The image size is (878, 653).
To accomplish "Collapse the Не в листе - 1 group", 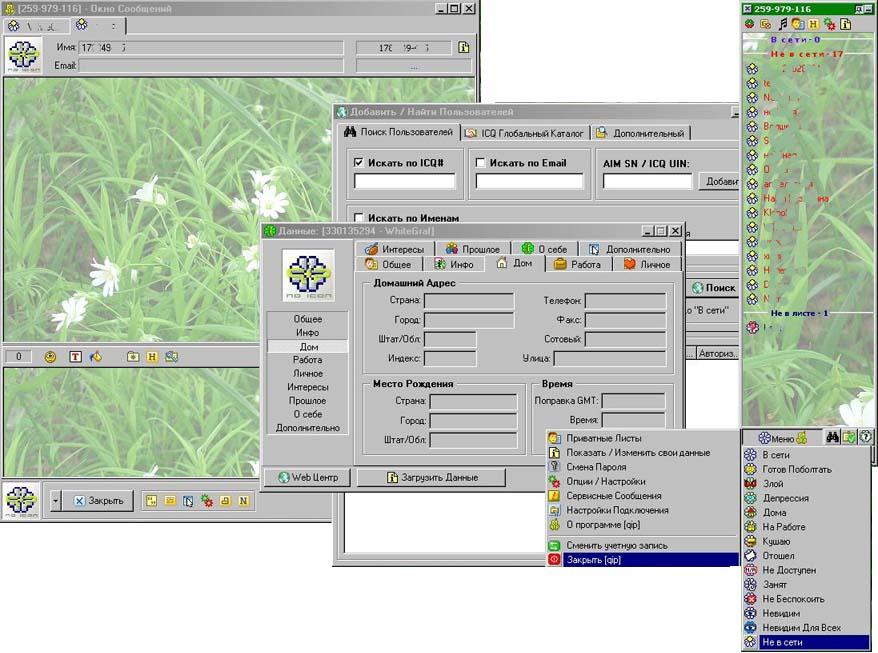I will [799, 313].
